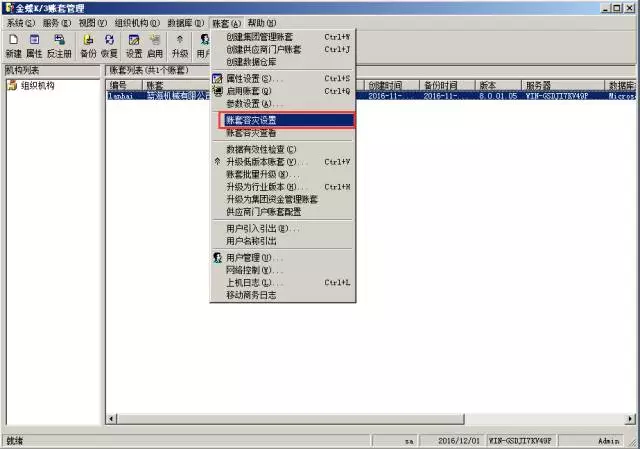Viewport: 640px width, 449px height.
Task: Select the 组织机构 tree node icon
Action: 13,85
